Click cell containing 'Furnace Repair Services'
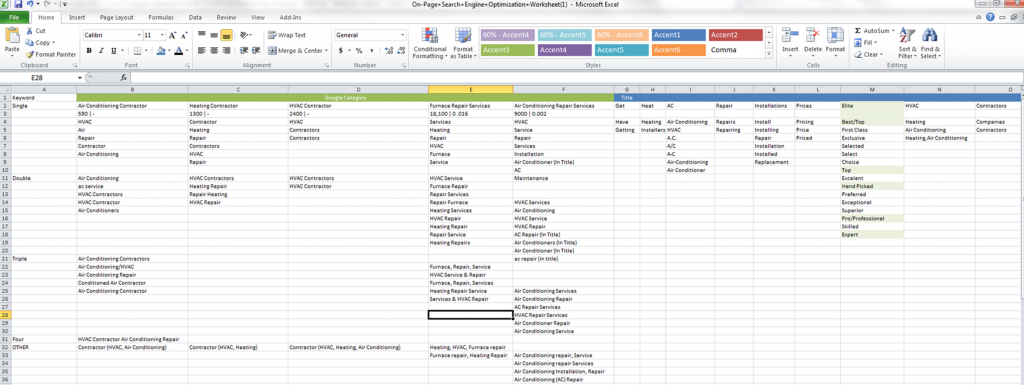The height and width of the screenshot is (385, 1024). [x=470, y=105]
